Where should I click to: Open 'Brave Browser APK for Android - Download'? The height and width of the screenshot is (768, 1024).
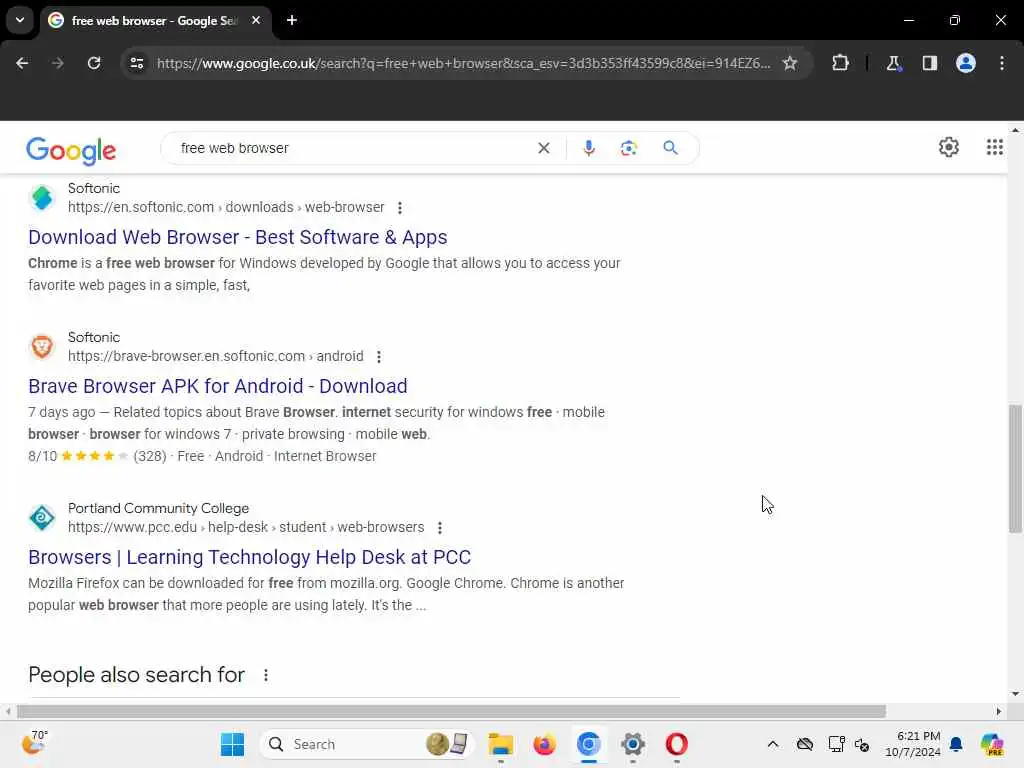(x=217, y=386)
